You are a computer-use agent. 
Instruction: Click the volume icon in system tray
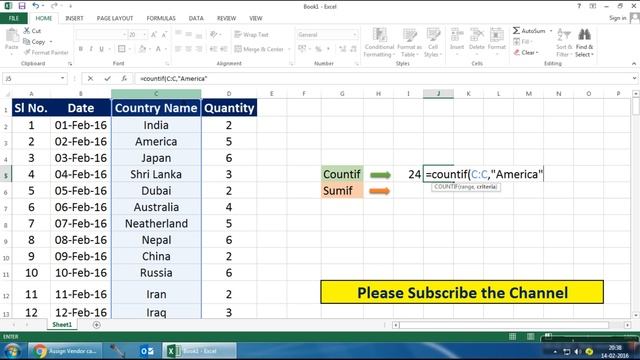(577, 351)
